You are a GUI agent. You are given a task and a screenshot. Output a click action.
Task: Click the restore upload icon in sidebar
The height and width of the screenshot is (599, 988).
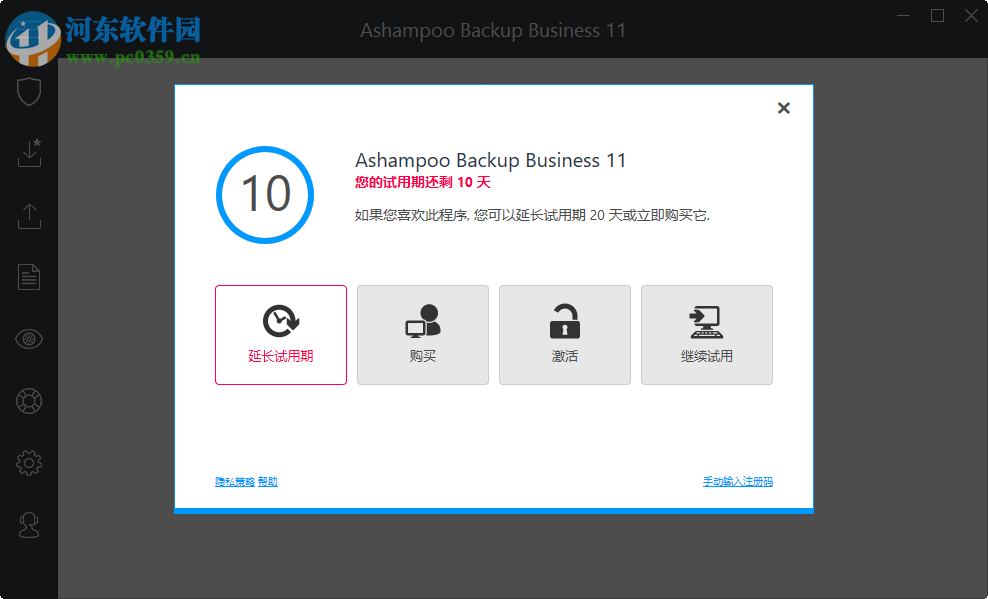point(29,215)
